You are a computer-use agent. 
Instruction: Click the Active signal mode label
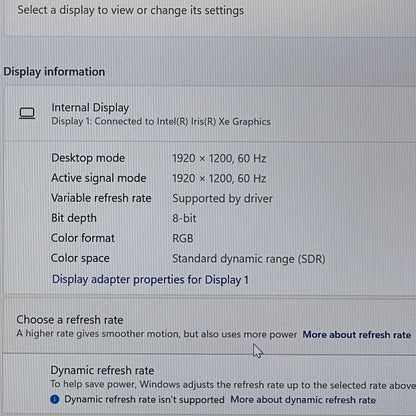coord(99,178)
